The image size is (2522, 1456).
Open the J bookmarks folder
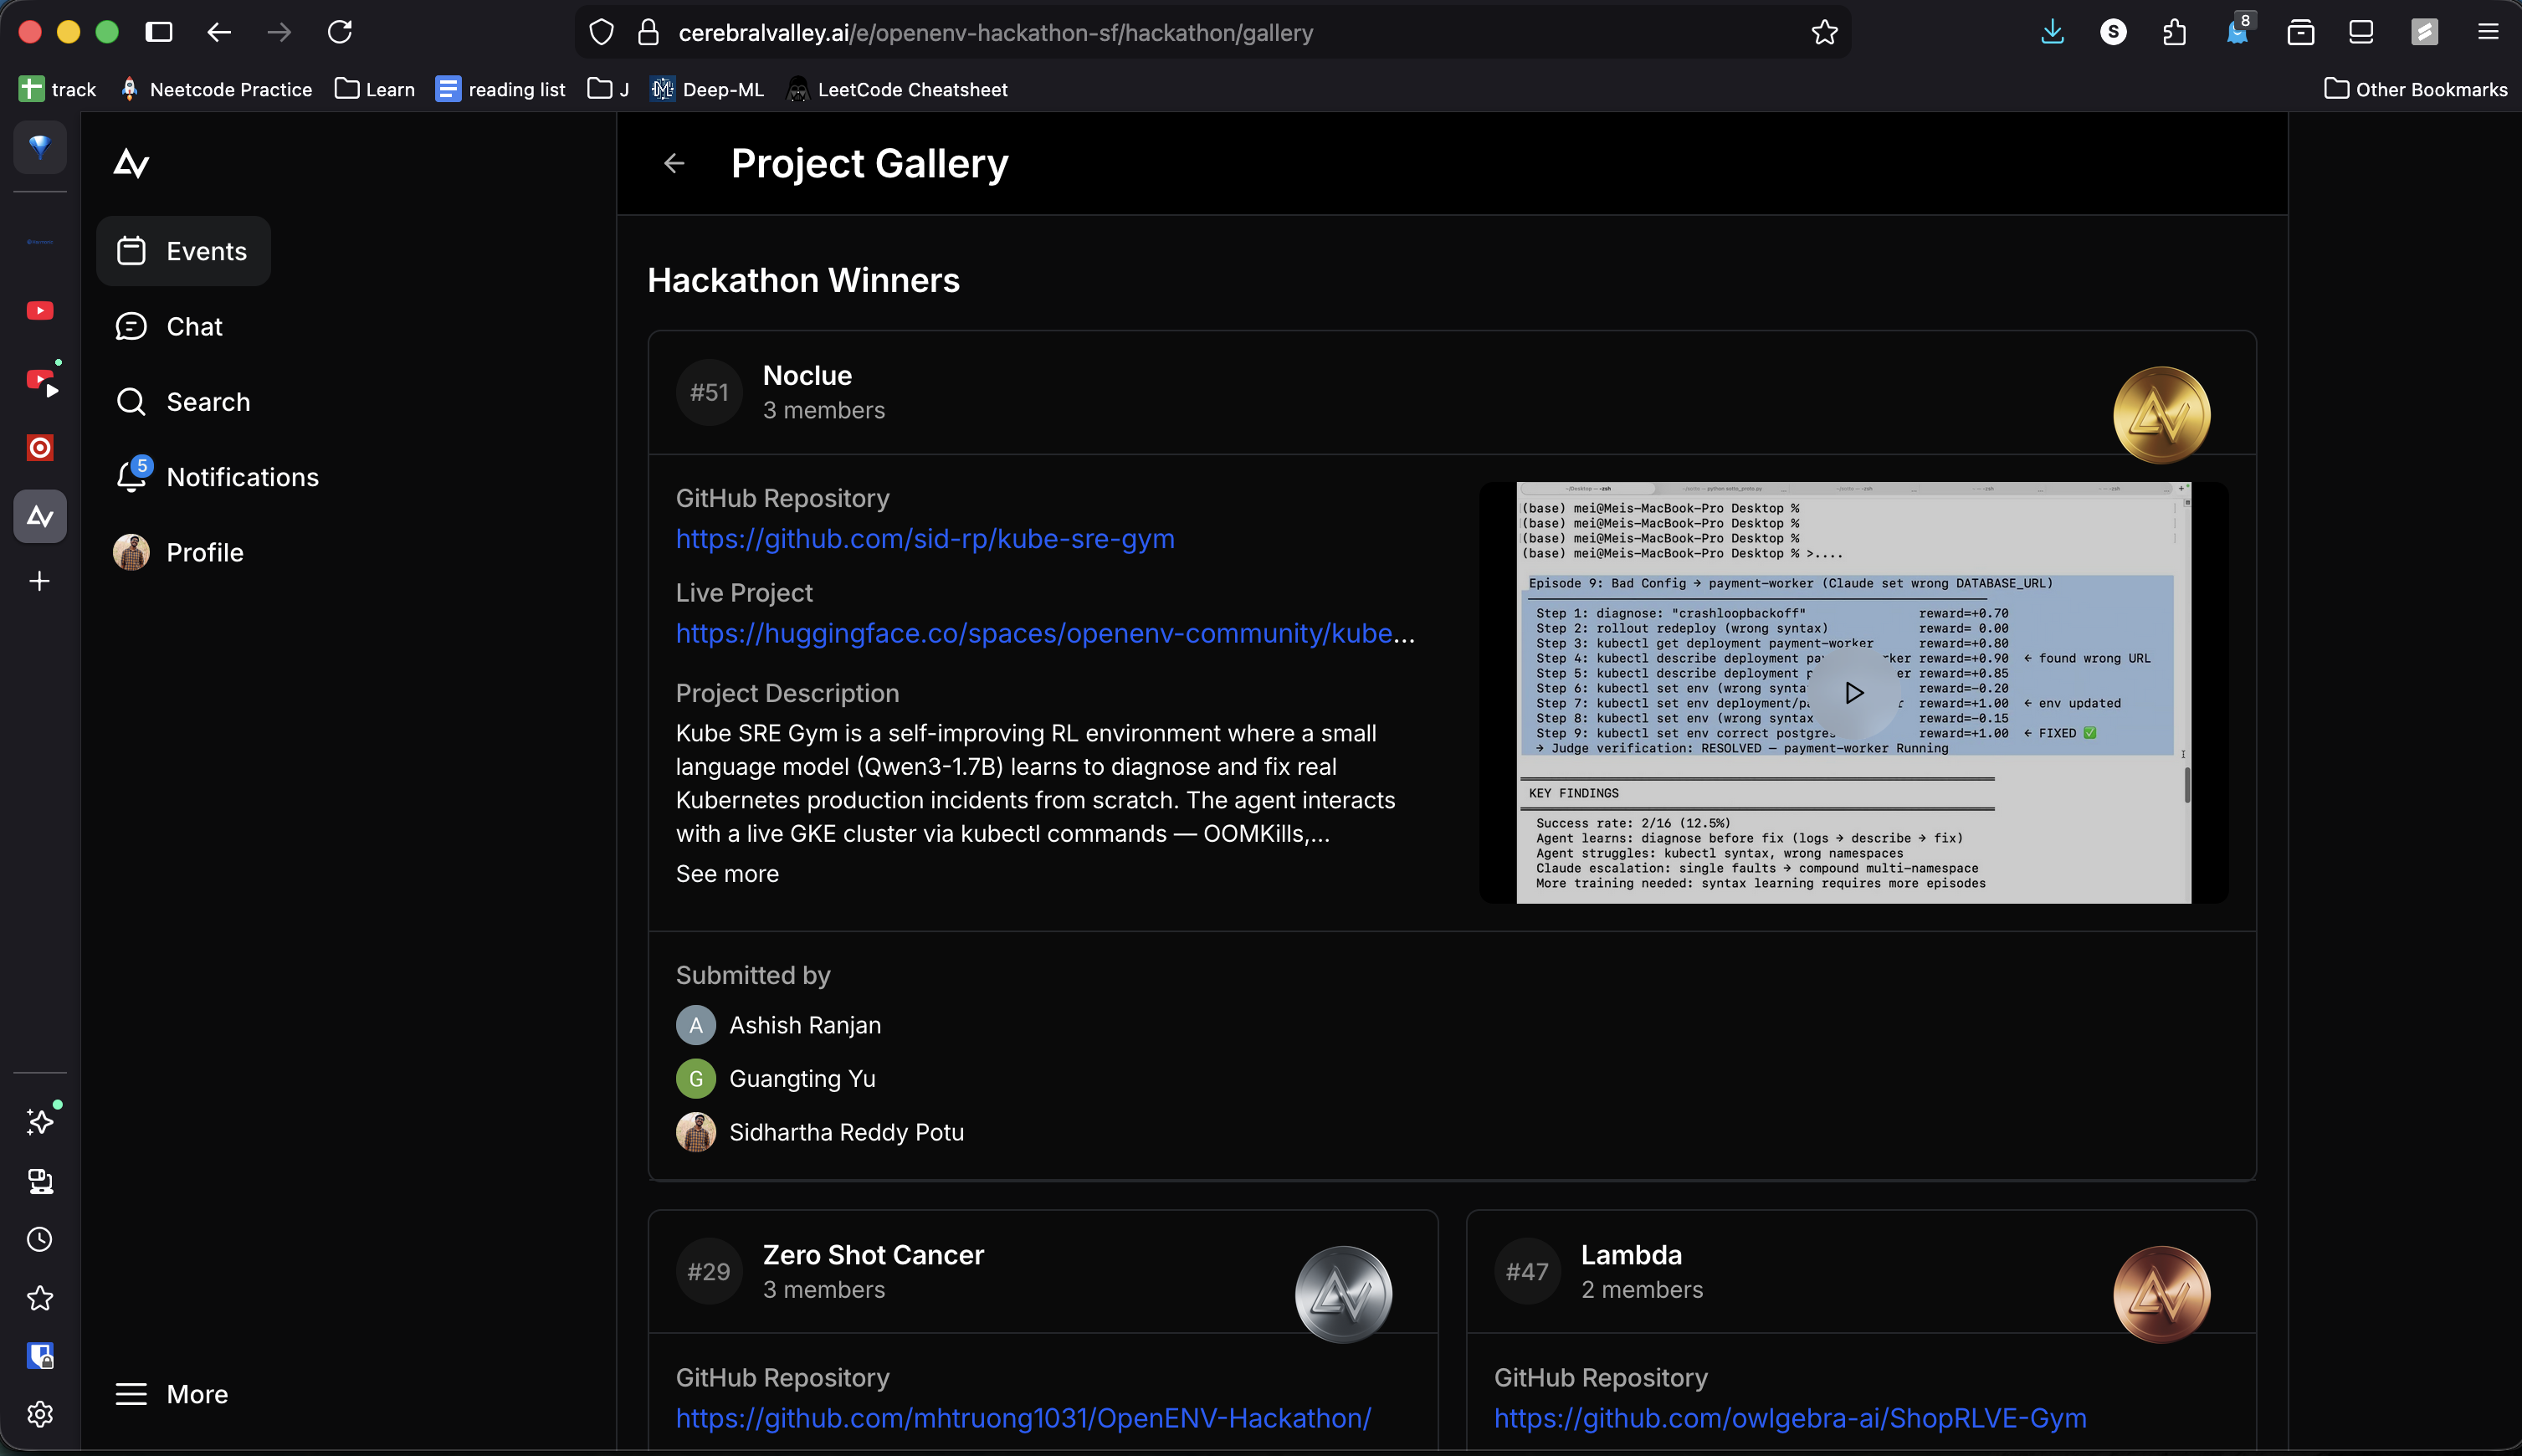(x=609, y=89)
